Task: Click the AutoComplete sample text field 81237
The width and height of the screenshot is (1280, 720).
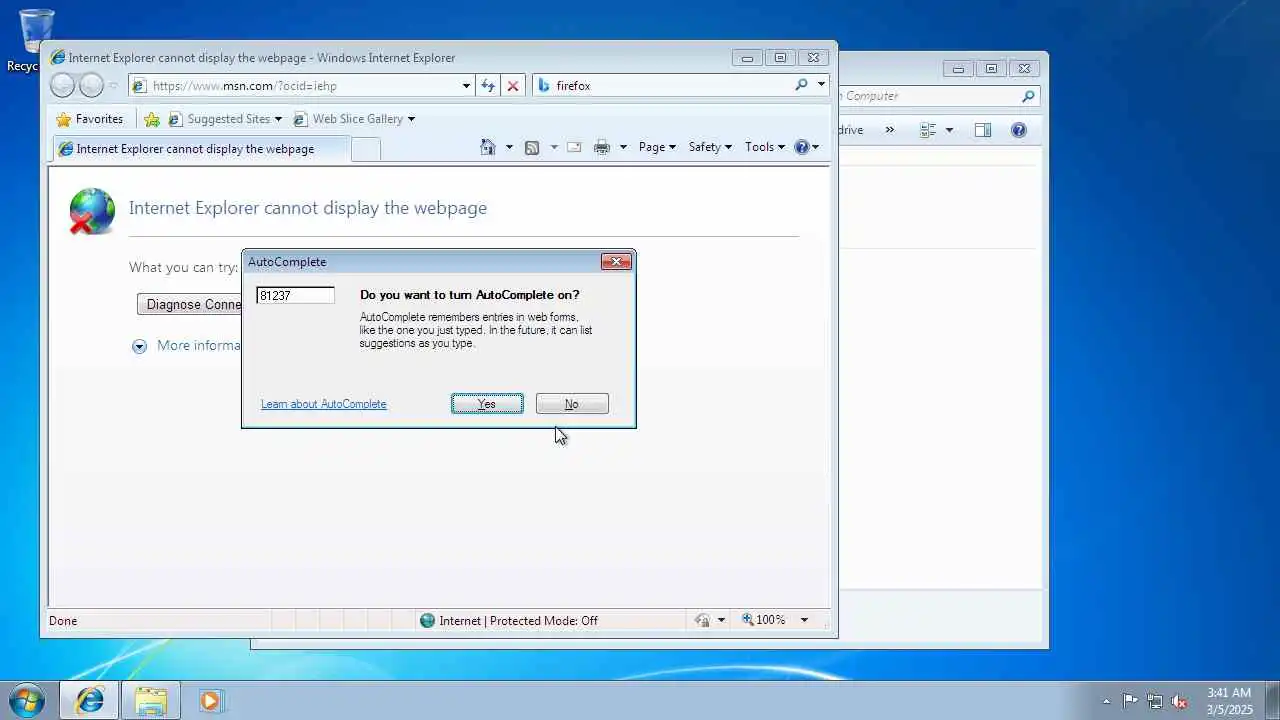Action: click(295, 295)
